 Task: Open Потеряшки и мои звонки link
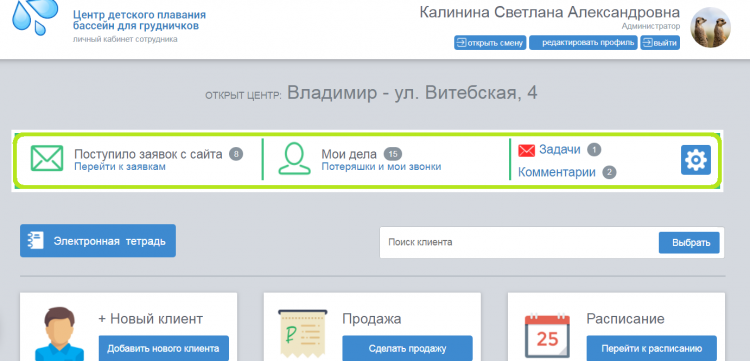[381, 167]
